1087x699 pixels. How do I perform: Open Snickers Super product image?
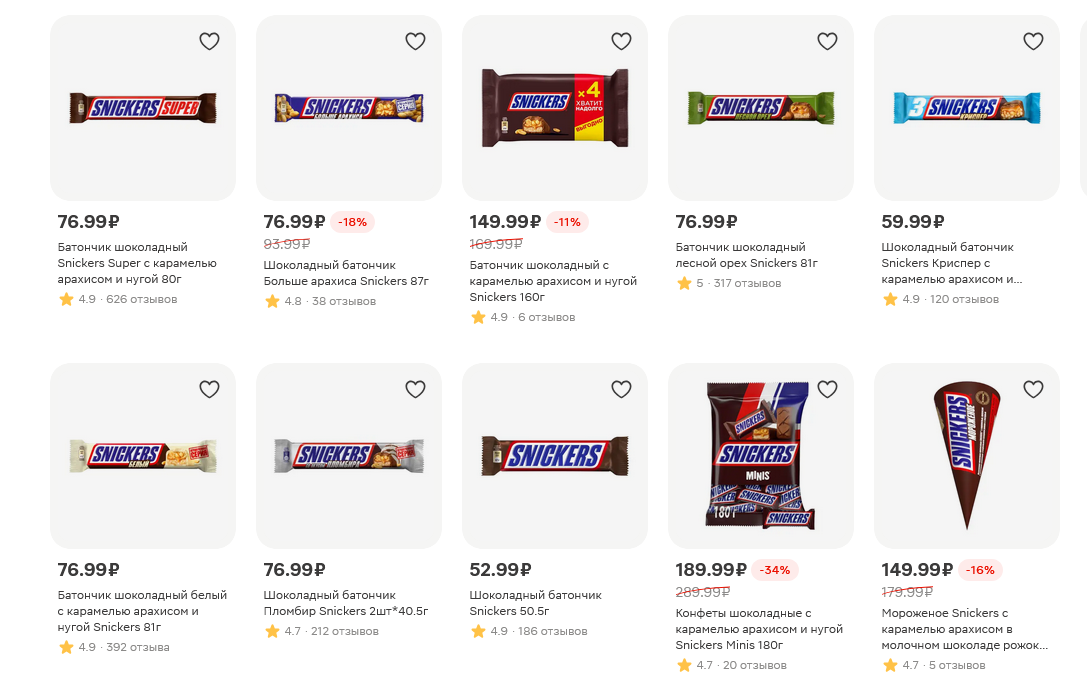pyautogui.click(x=143, y=107)
